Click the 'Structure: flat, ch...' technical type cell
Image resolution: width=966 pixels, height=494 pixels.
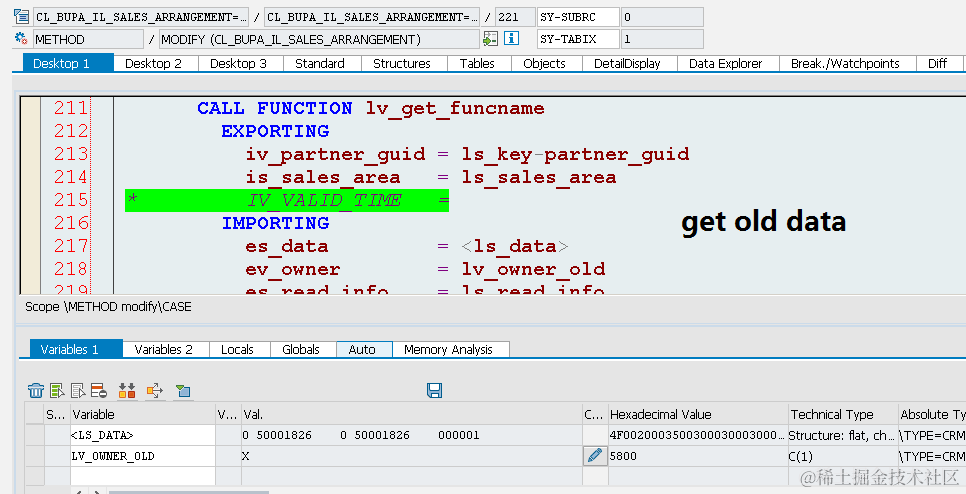843,435
